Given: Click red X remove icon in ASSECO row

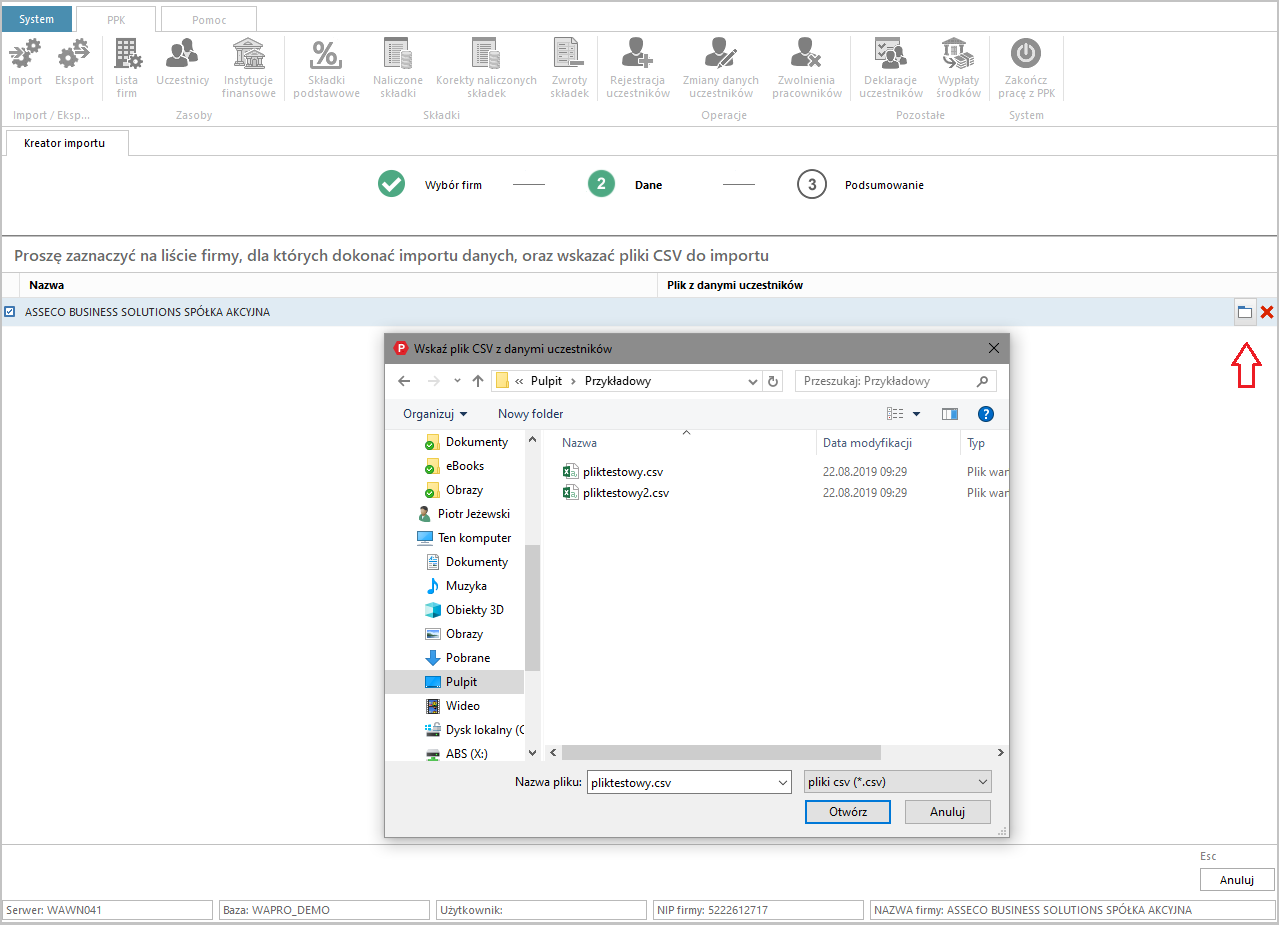Looking at the screenshot, I should coord(1267,312).
